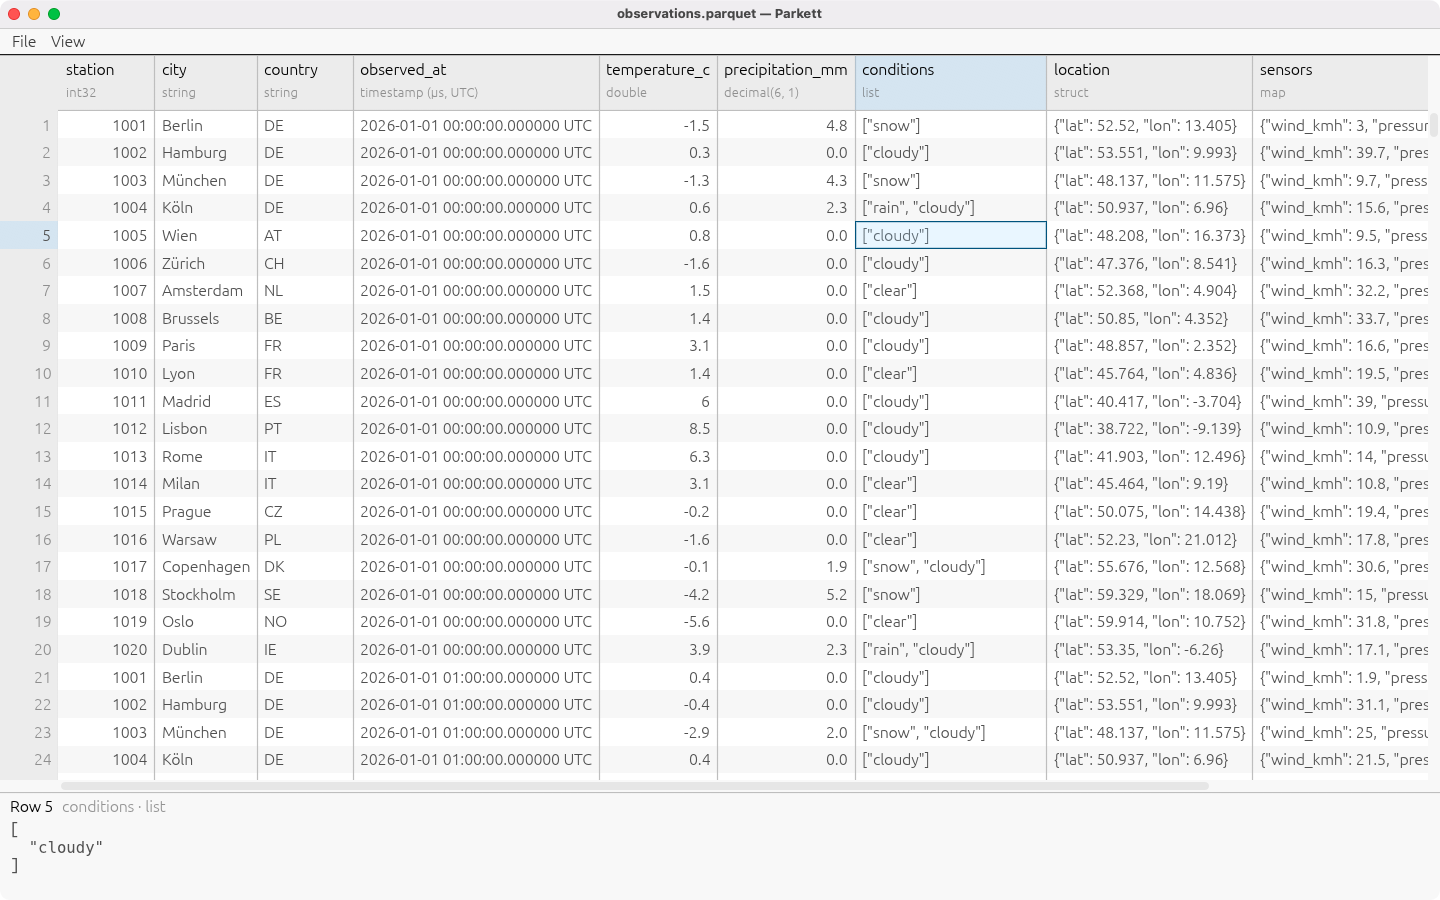Viewport: 1440px width, 900px height.
Task: Select location cell for Oslo
Action: click(x=1149, y=622)
